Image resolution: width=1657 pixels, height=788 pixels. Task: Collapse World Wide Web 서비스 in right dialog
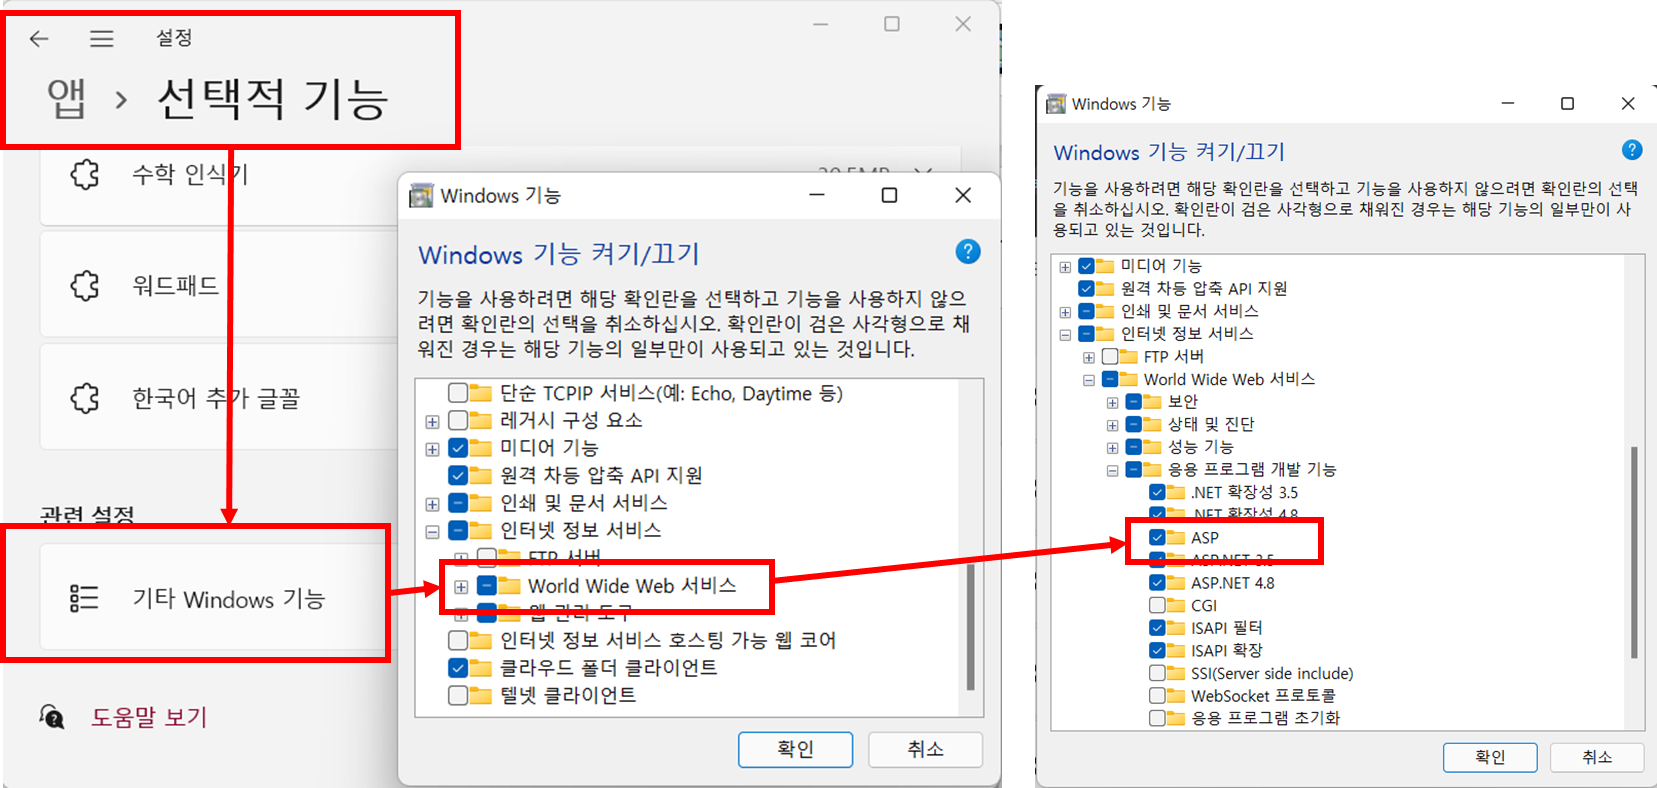tap(1088, 380)
